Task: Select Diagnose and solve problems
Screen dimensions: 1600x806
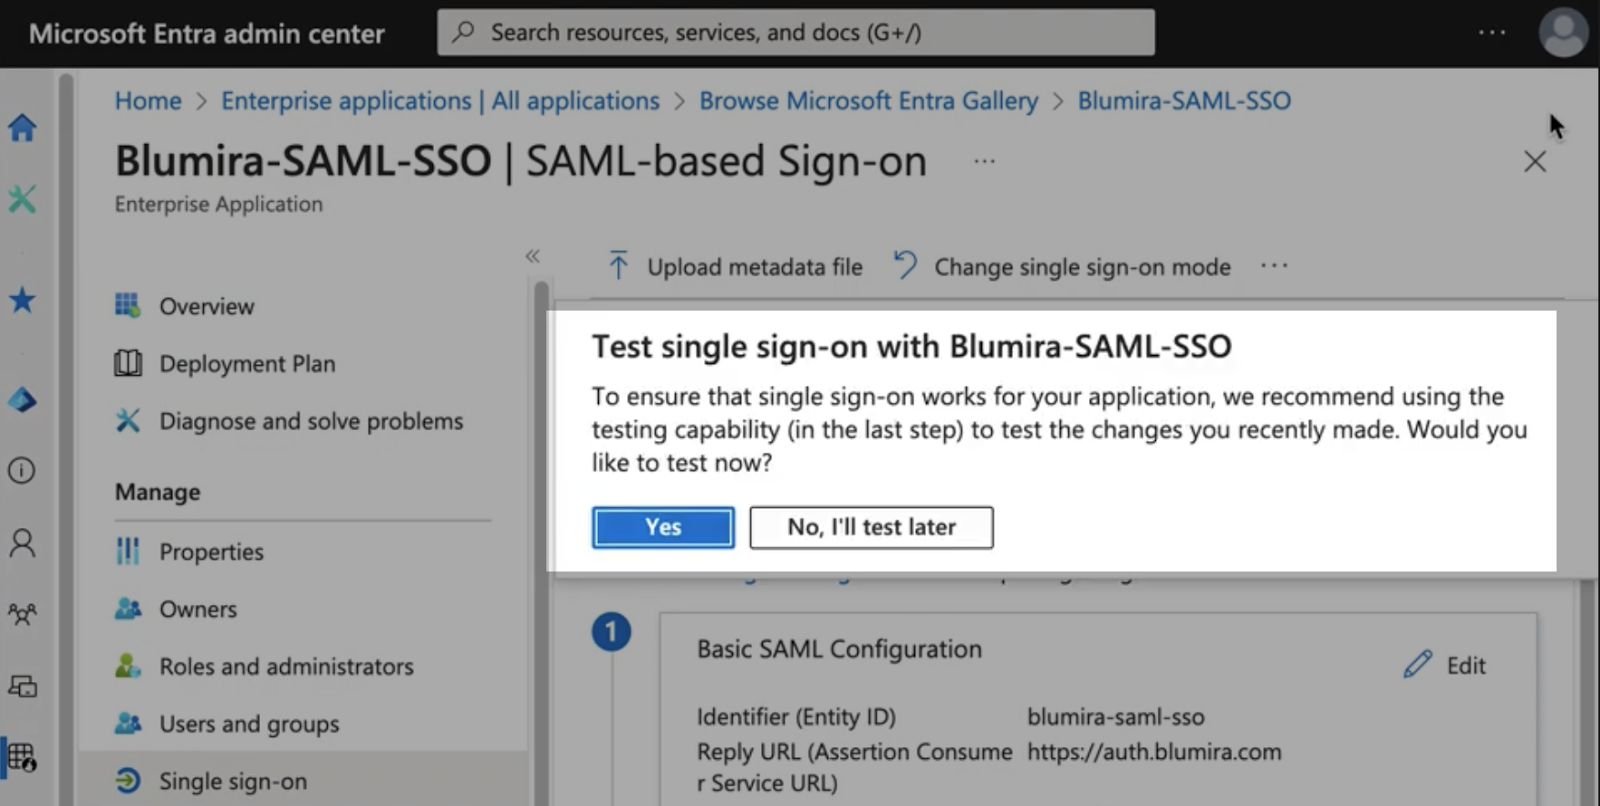Action: click(311, 421)
